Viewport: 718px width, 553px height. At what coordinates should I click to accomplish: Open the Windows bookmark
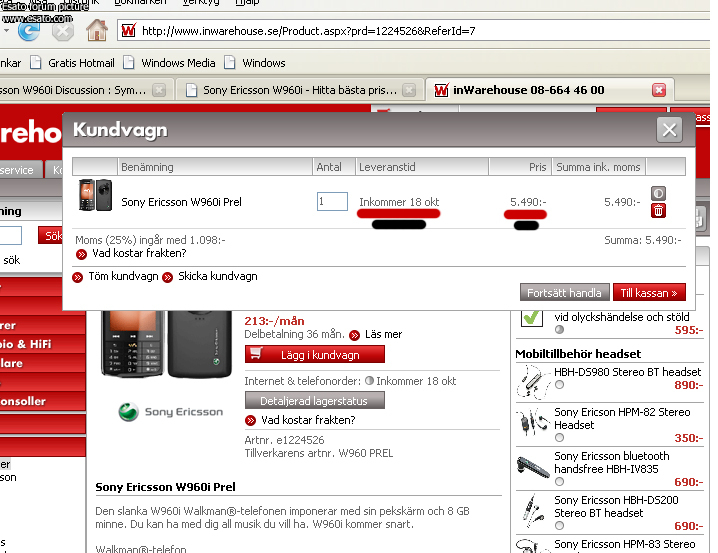[x=255, y=63]
